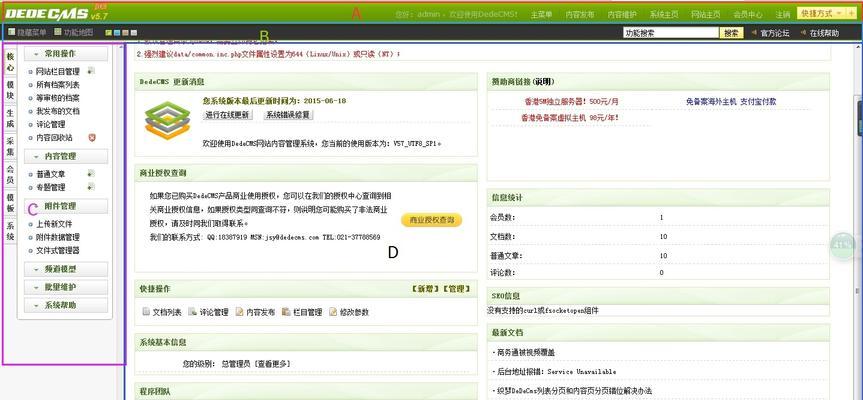Click the 评论管理 shortcut icon
Viewport: 863px width, 400px height.
click(192, 311)
